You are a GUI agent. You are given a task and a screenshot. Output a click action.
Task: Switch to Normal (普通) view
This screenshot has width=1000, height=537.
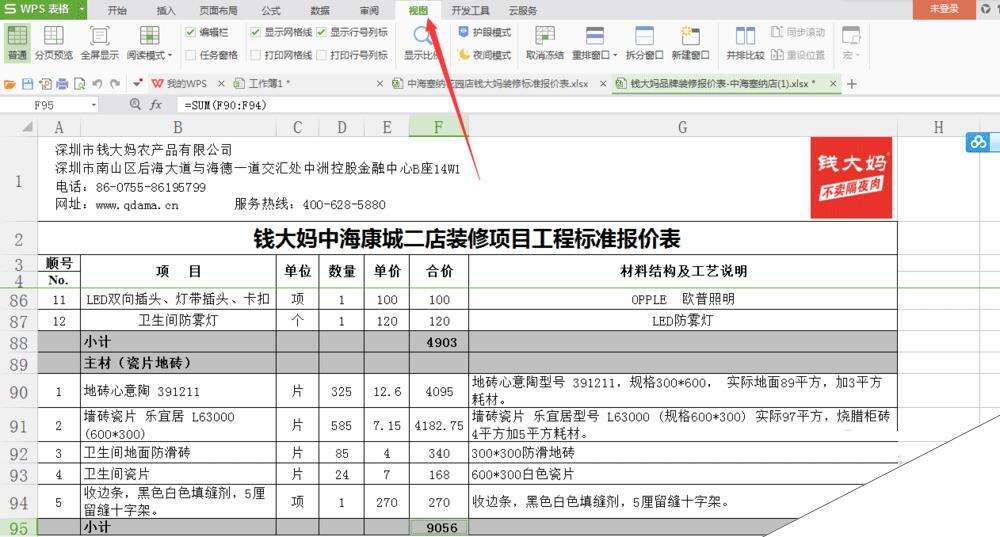[17, 42]
